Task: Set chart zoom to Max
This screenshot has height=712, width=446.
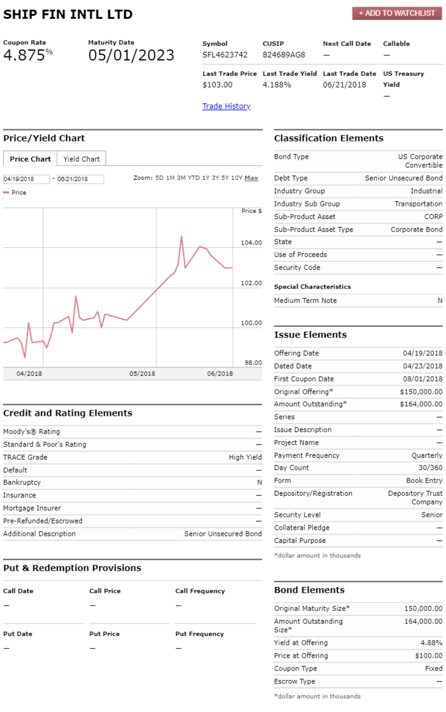Action: click(x=251, y=178)
